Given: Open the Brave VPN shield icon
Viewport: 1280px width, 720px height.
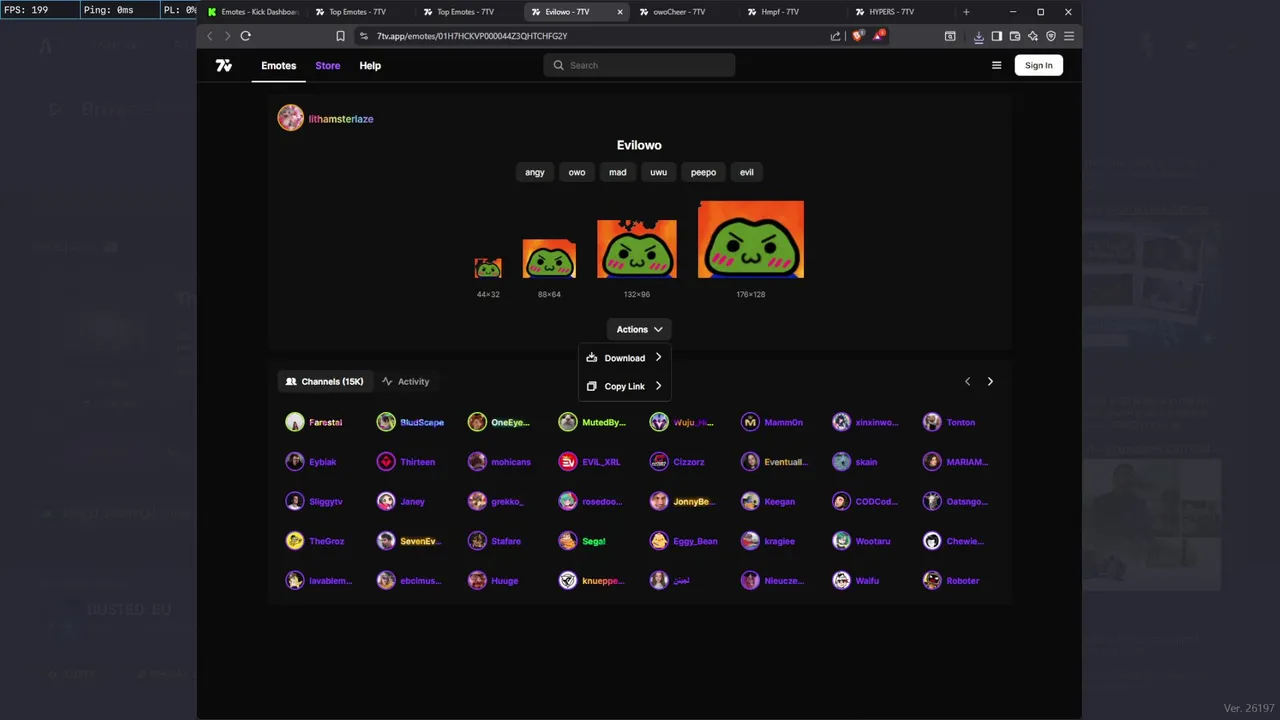Looking at the screenshot, I should [1050, 36].
